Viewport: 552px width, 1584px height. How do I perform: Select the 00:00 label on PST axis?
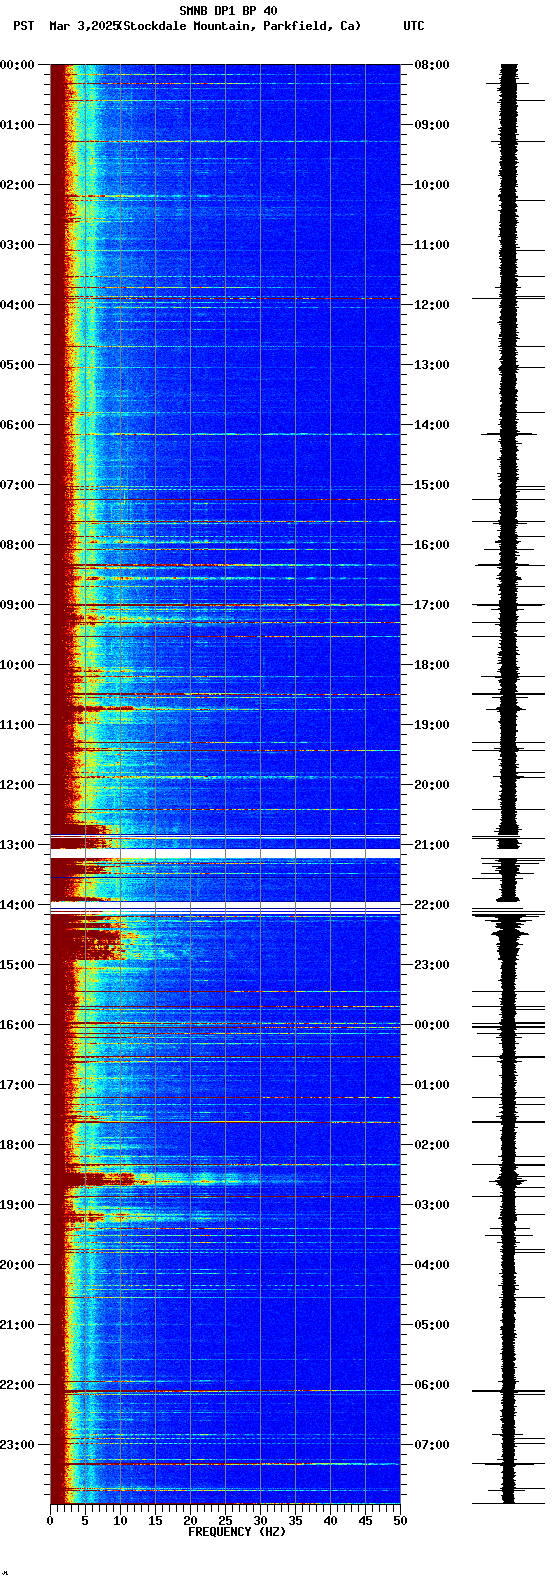tap(17, 65)
